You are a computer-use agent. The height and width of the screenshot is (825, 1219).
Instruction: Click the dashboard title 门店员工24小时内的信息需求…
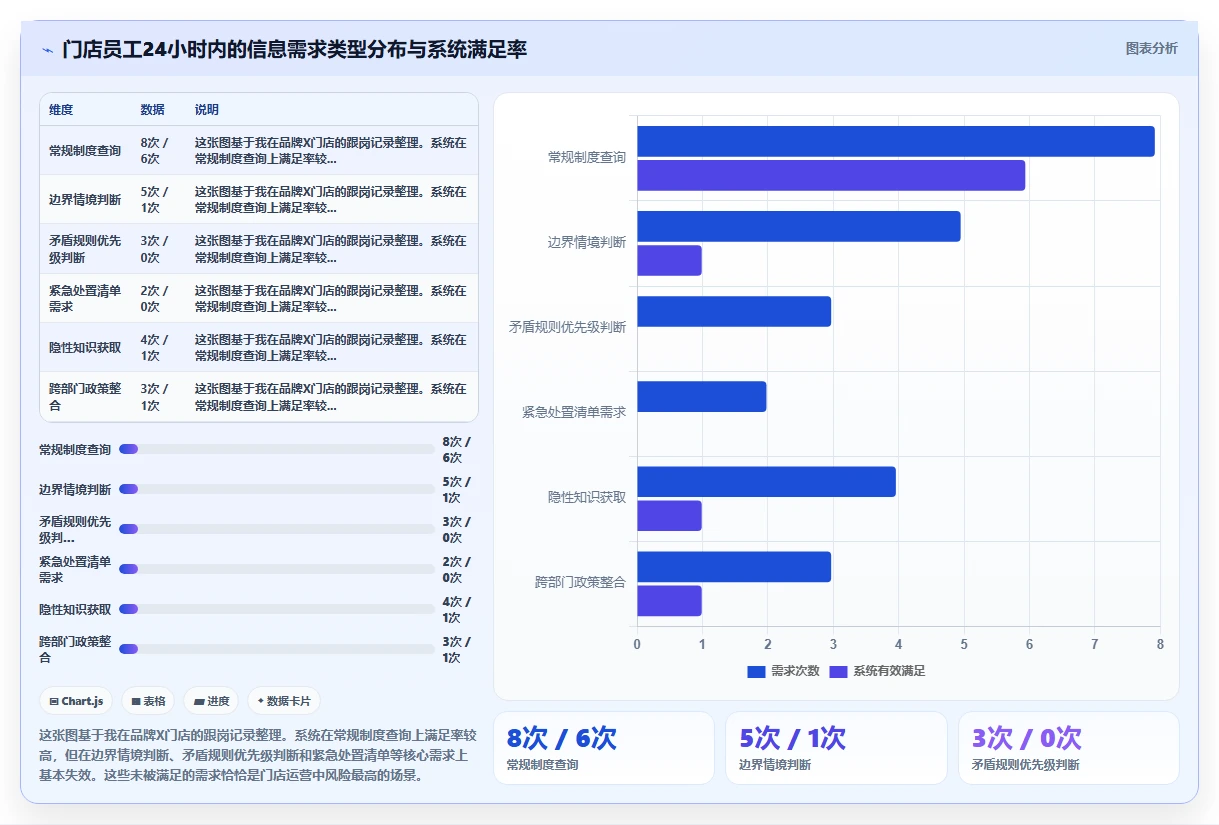click(295, 49)
